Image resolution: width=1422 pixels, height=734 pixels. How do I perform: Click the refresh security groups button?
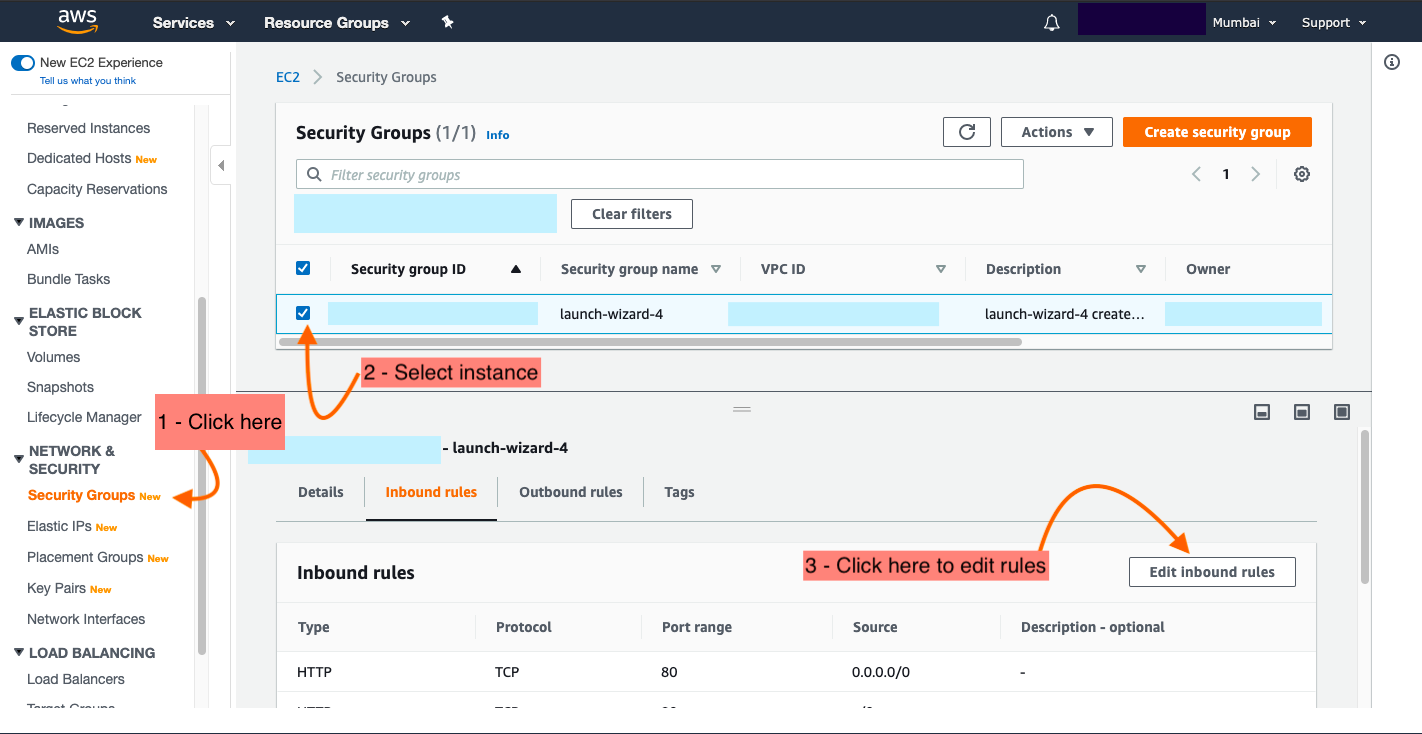(x=966, y=132)
